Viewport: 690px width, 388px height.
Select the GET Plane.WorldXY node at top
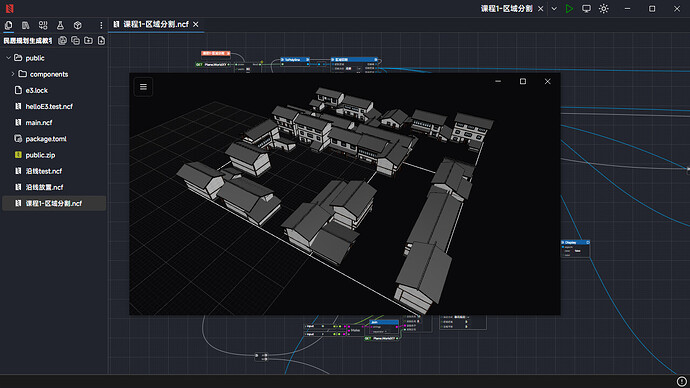pos(213,65)
